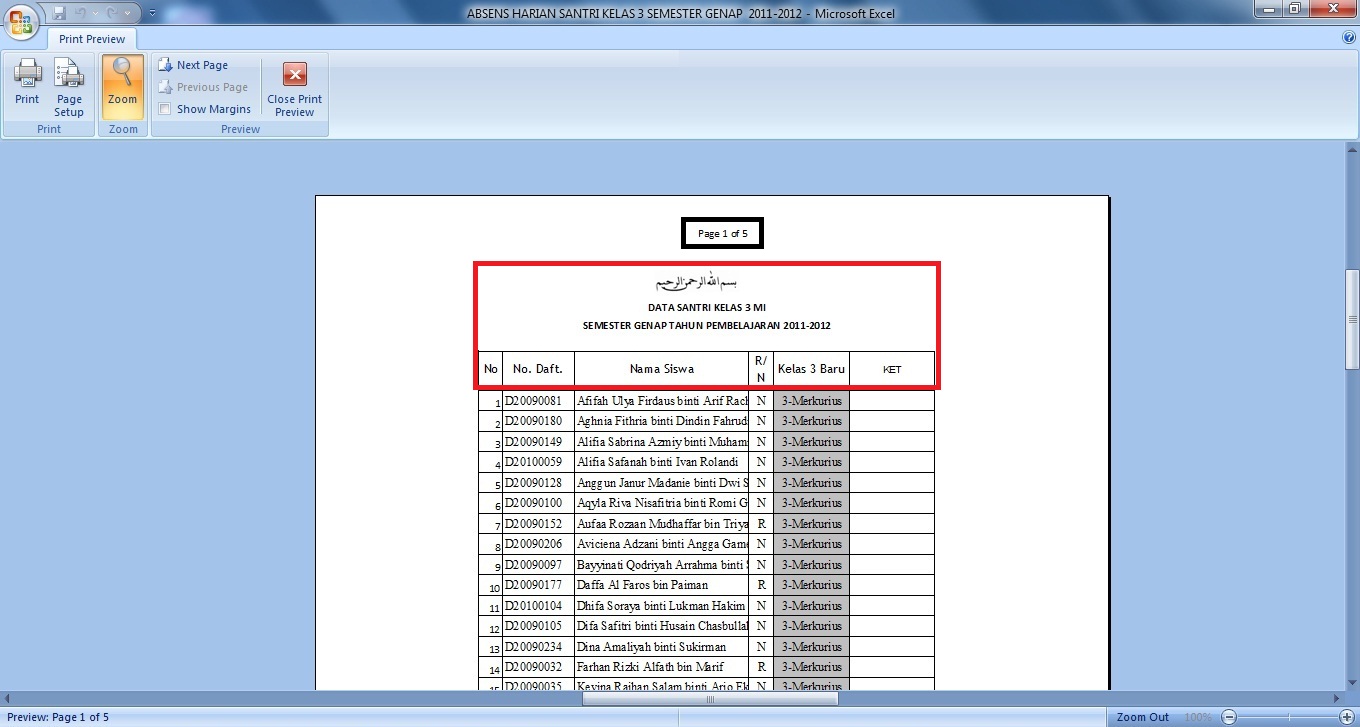Screen dimensions: 1360x727
Task: Open Page Setup dialog
Action: tap(69, 87)
